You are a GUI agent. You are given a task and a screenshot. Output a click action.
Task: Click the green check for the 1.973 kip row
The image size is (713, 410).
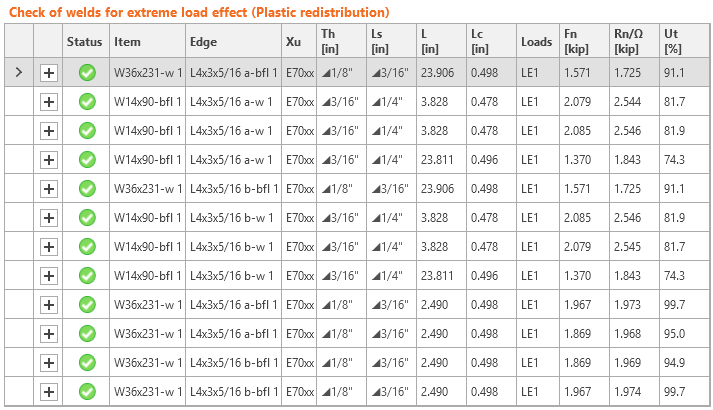click(87, 304)
